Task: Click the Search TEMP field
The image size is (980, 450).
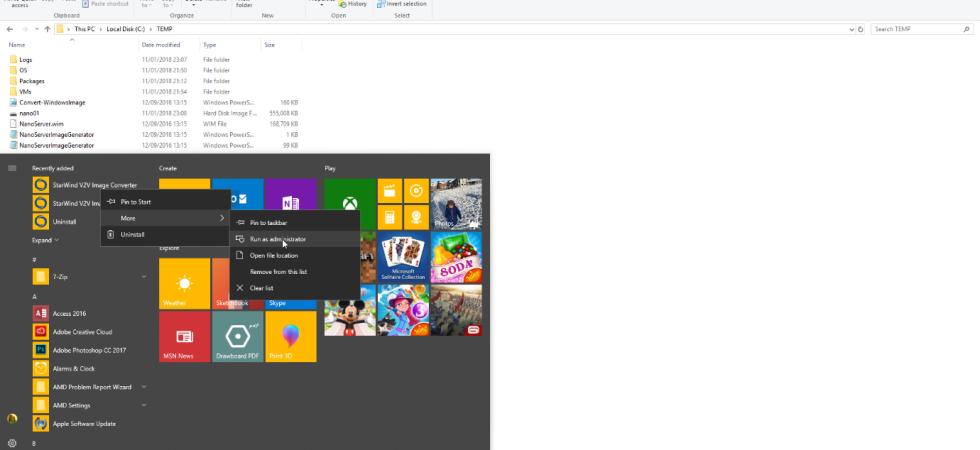Action: click(x=921, y=29)
